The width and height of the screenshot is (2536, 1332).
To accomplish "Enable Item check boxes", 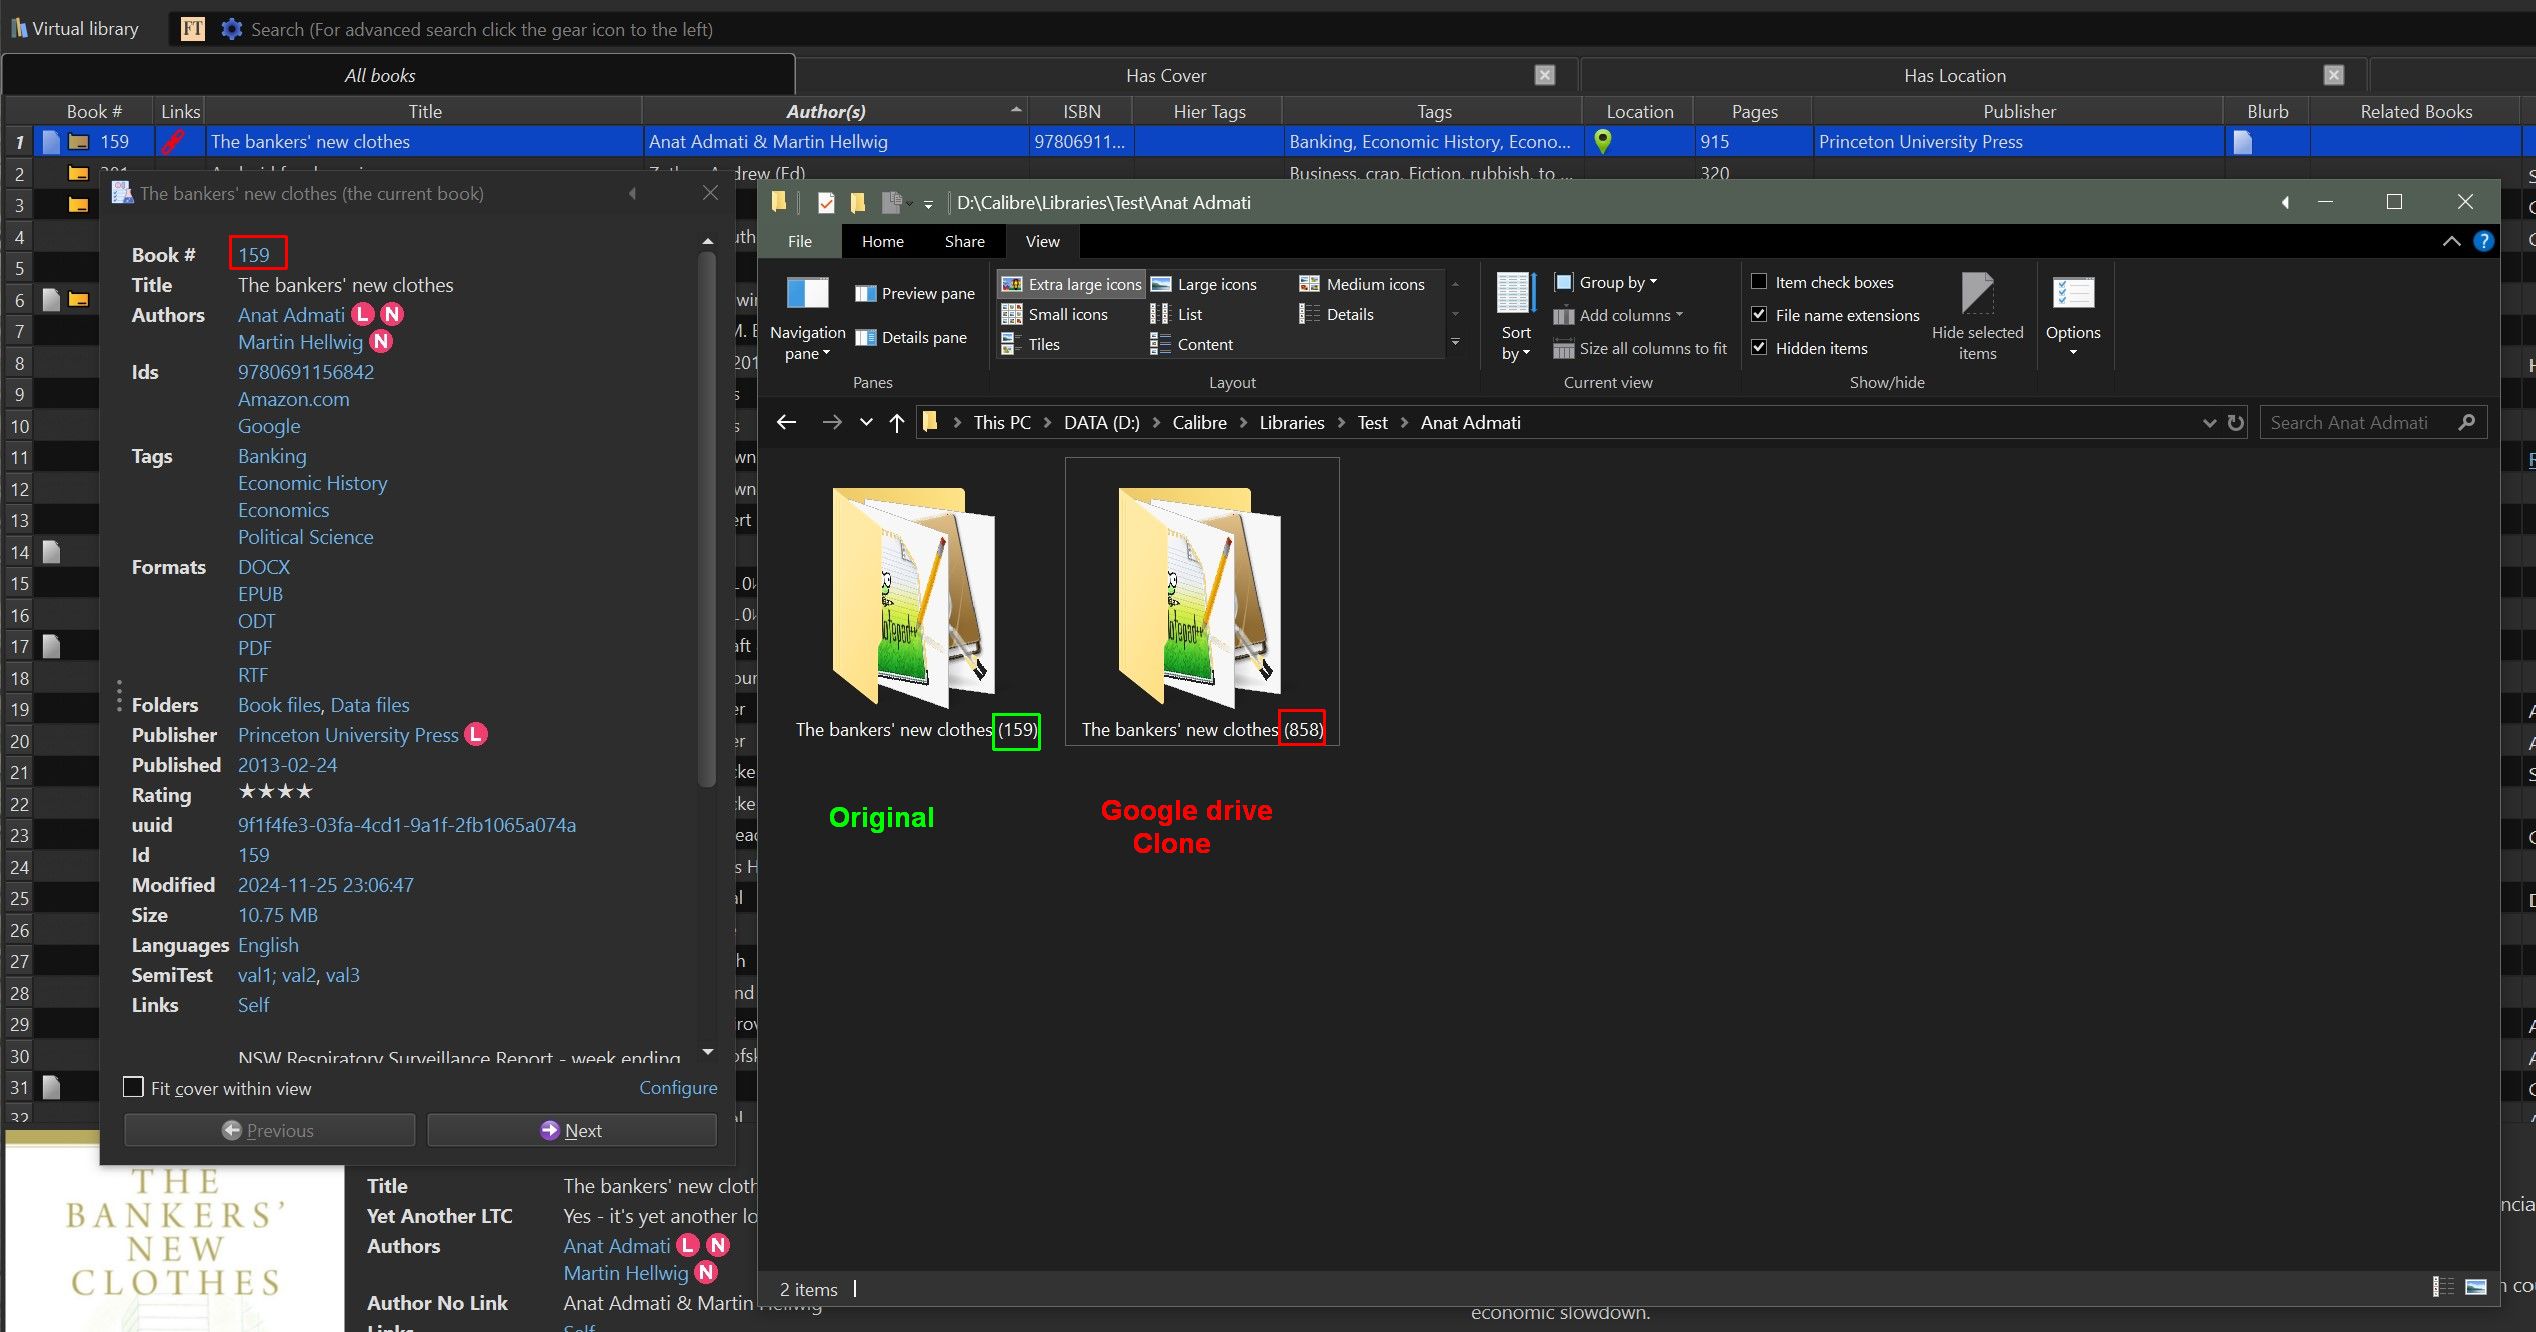I will coord(1759,282).
